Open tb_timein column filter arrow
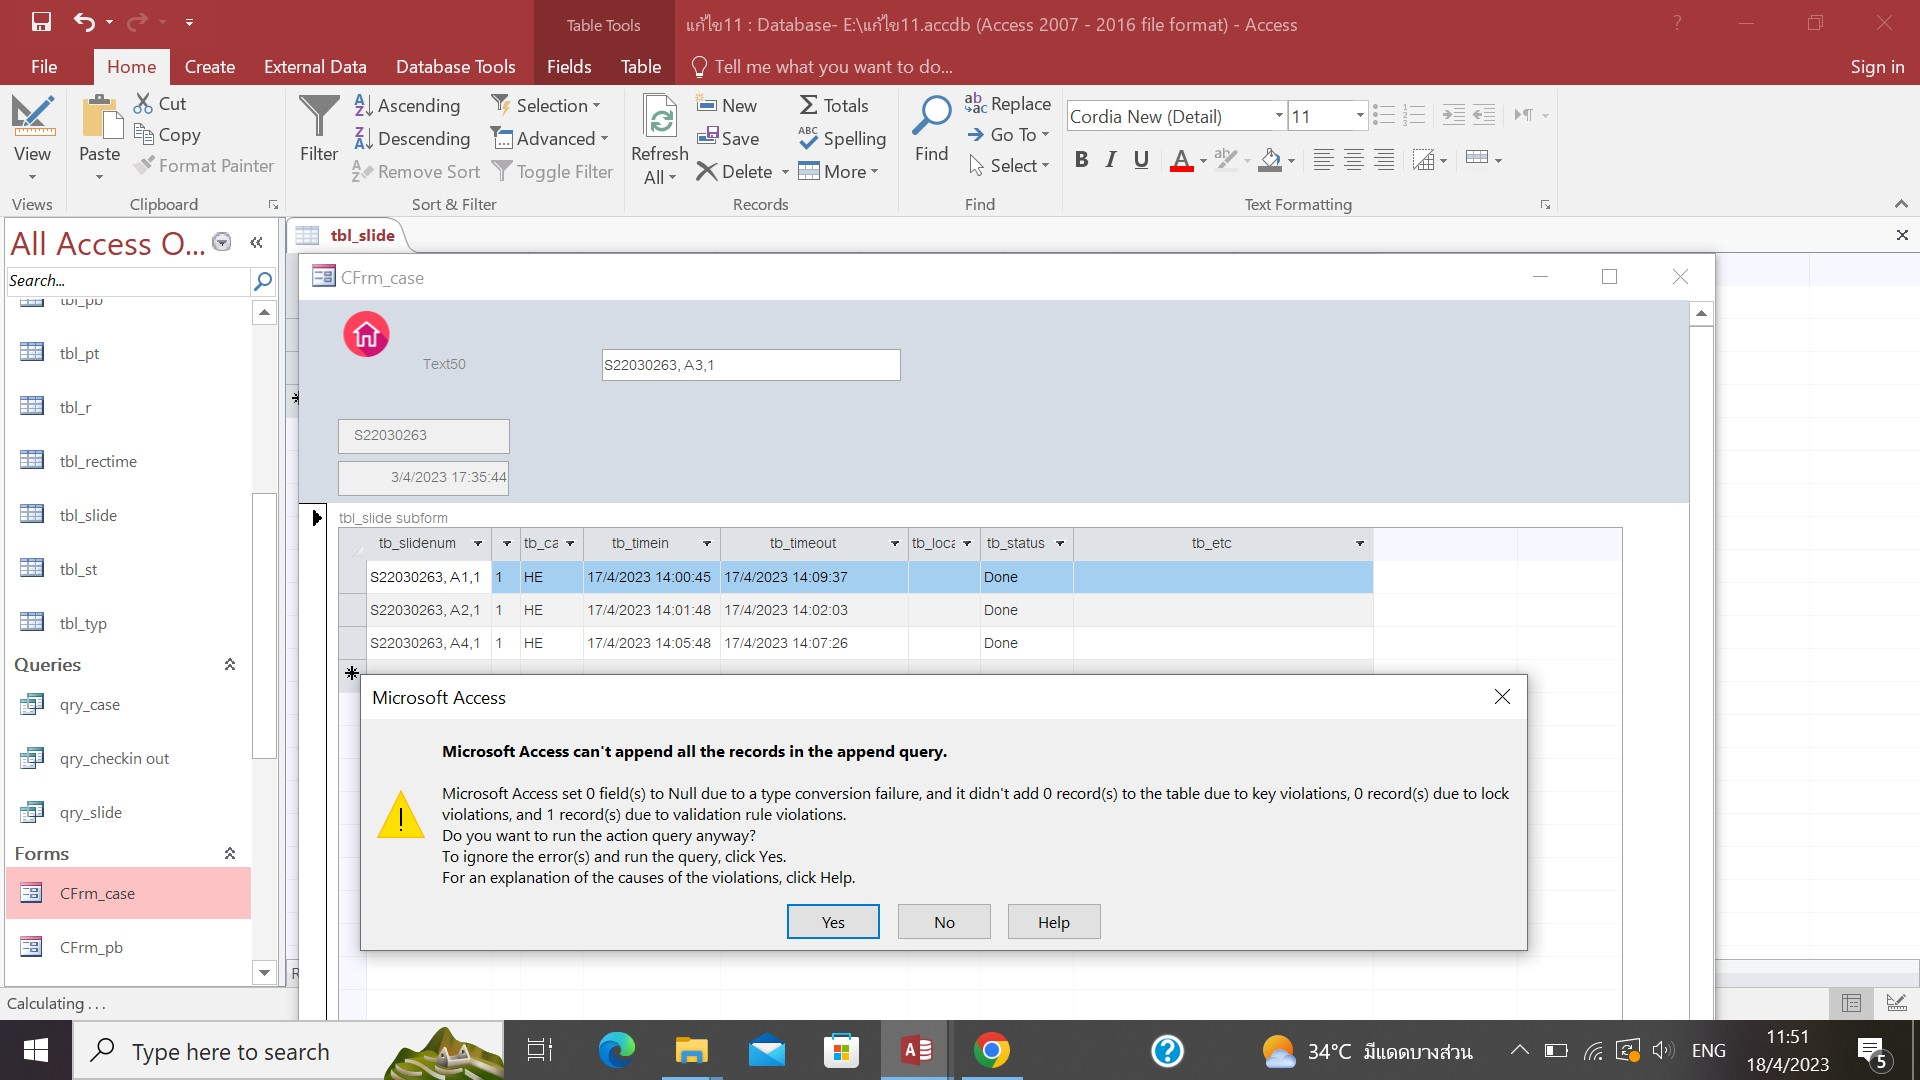The width and height of the screenshot is (1920, 1080). tap(707, 543)
